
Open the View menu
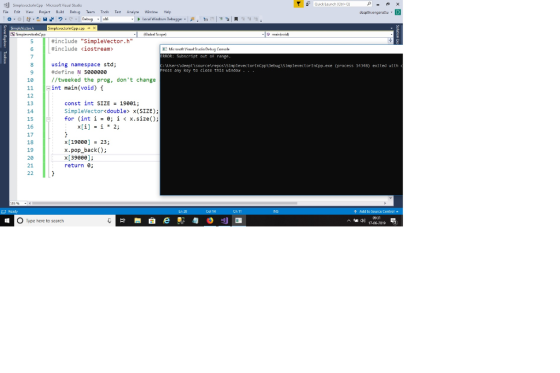29,12
